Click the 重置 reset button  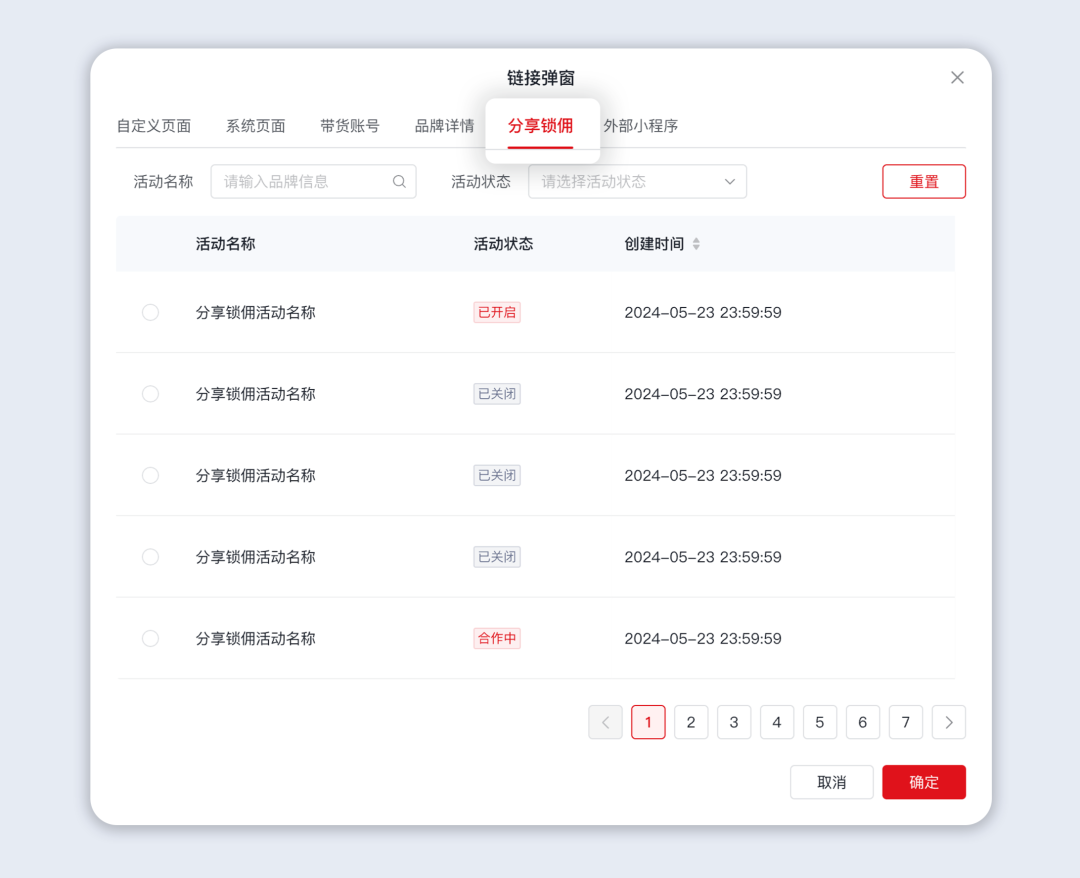(x=923, y=181)
